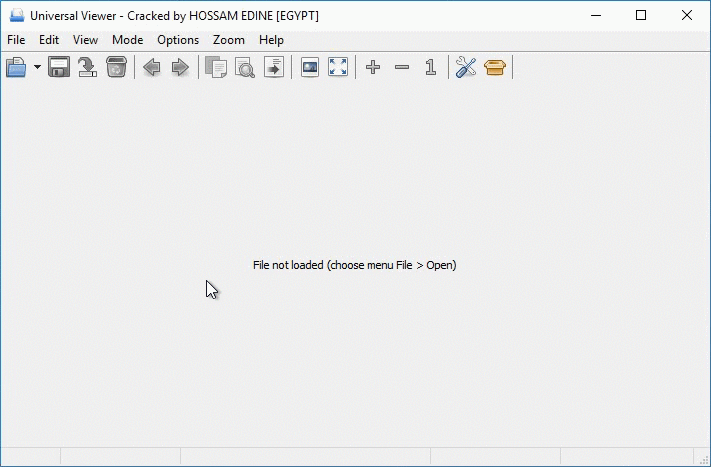Click the Save floppy disk icon
This screenshot has width=711, height=467.
[x=59, y=67]
